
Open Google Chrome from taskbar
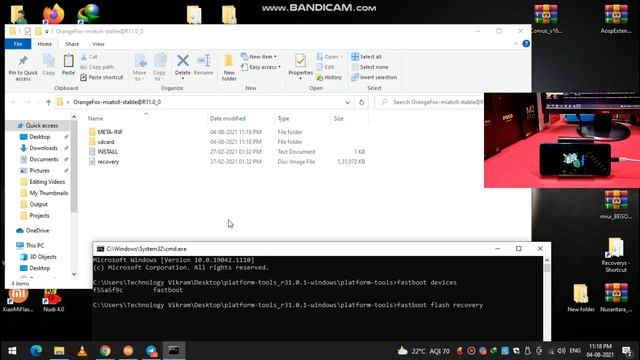click(105, 351)
